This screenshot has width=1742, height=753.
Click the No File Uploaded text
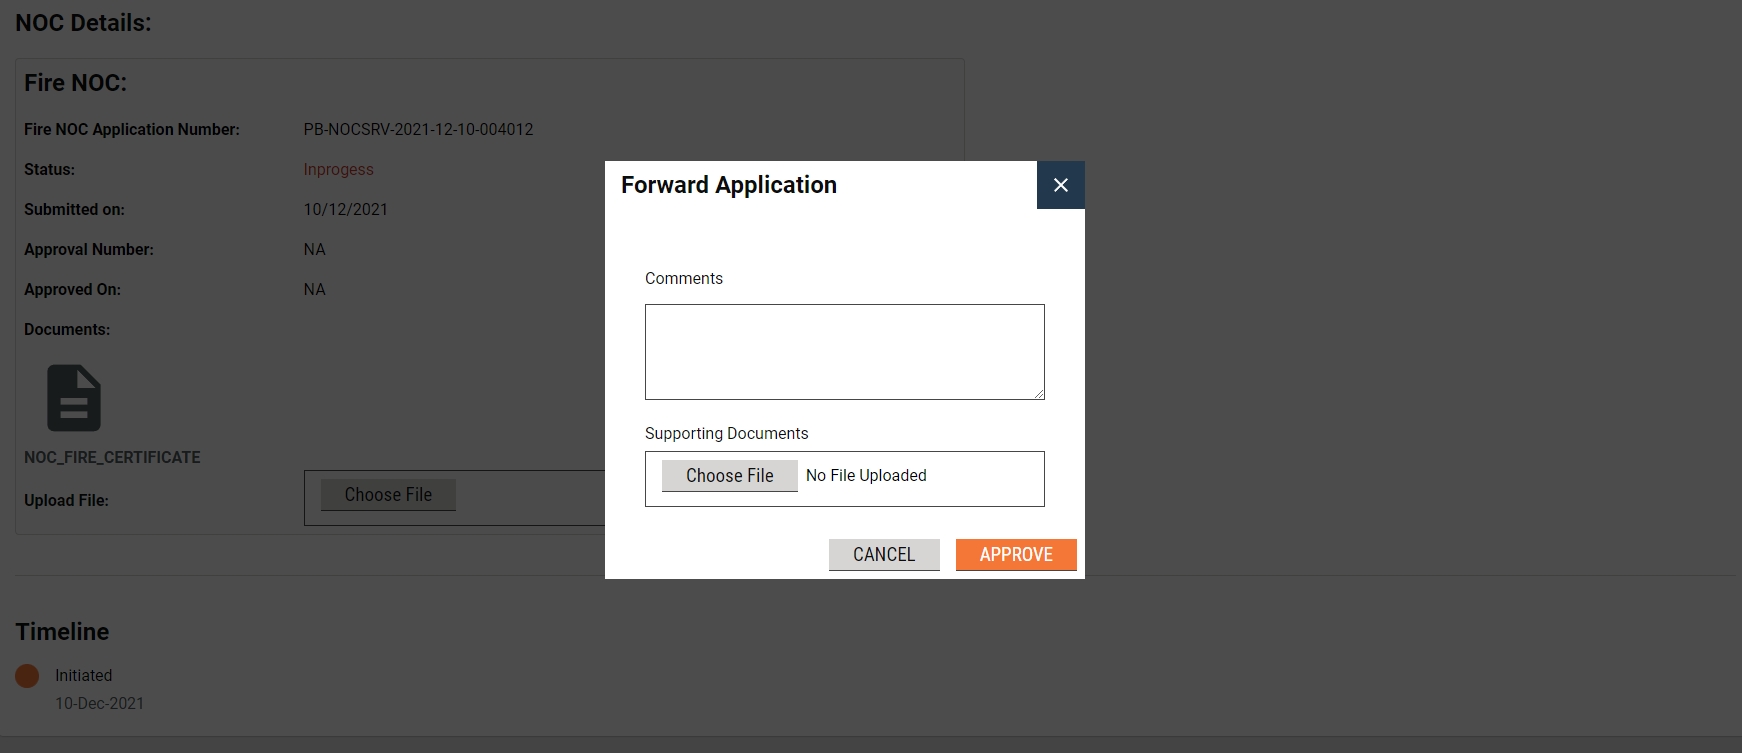pos(866,476)
